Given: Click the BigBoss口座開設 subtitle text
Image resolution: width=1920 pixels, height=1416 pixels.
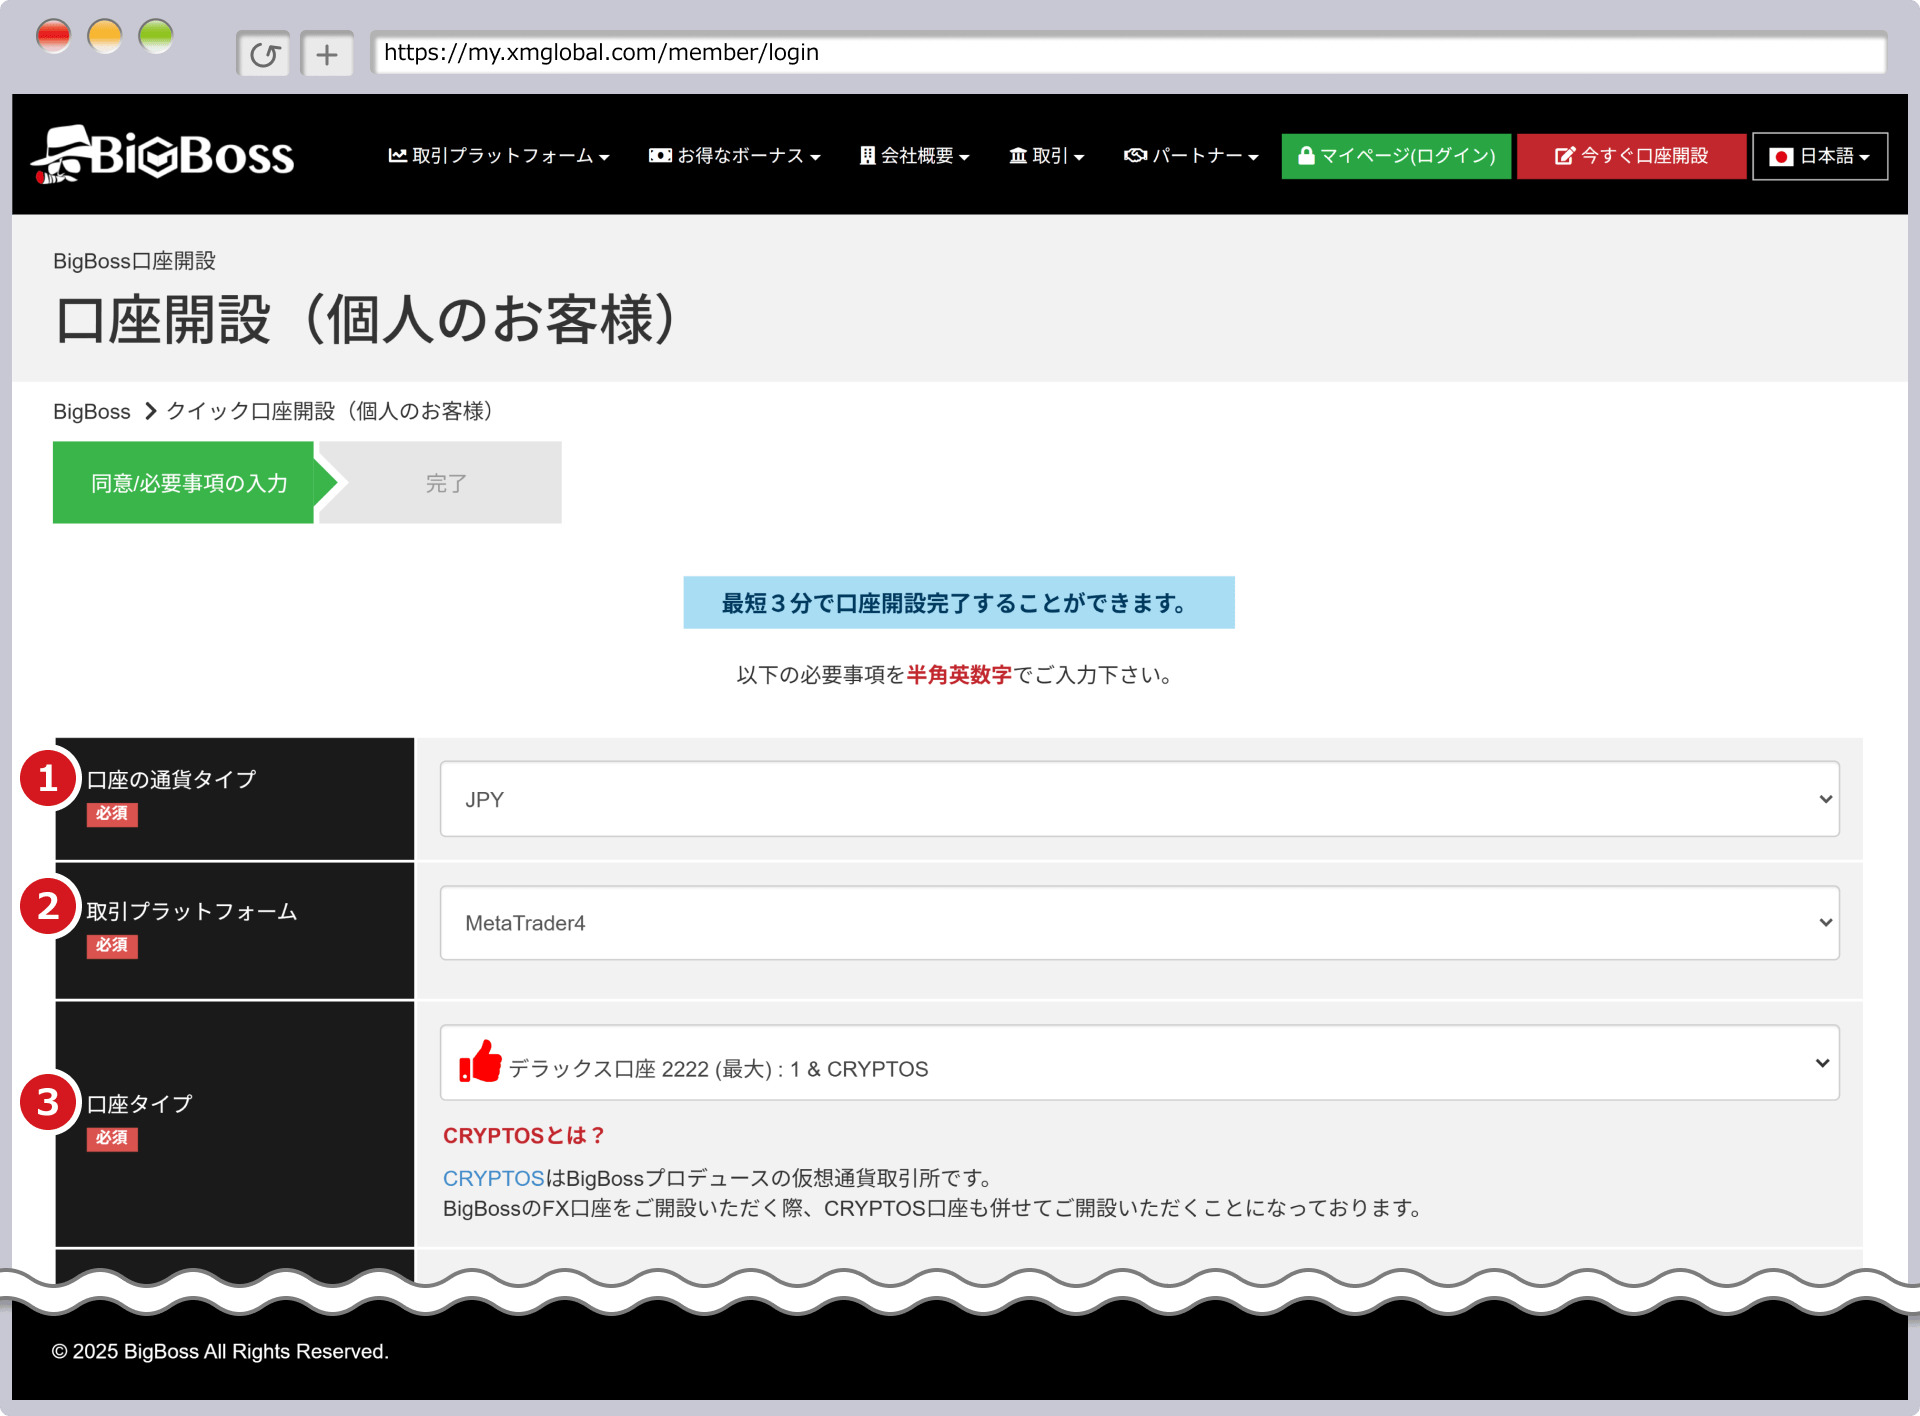Looking at the screenshot, I should (x=134, y=261).
